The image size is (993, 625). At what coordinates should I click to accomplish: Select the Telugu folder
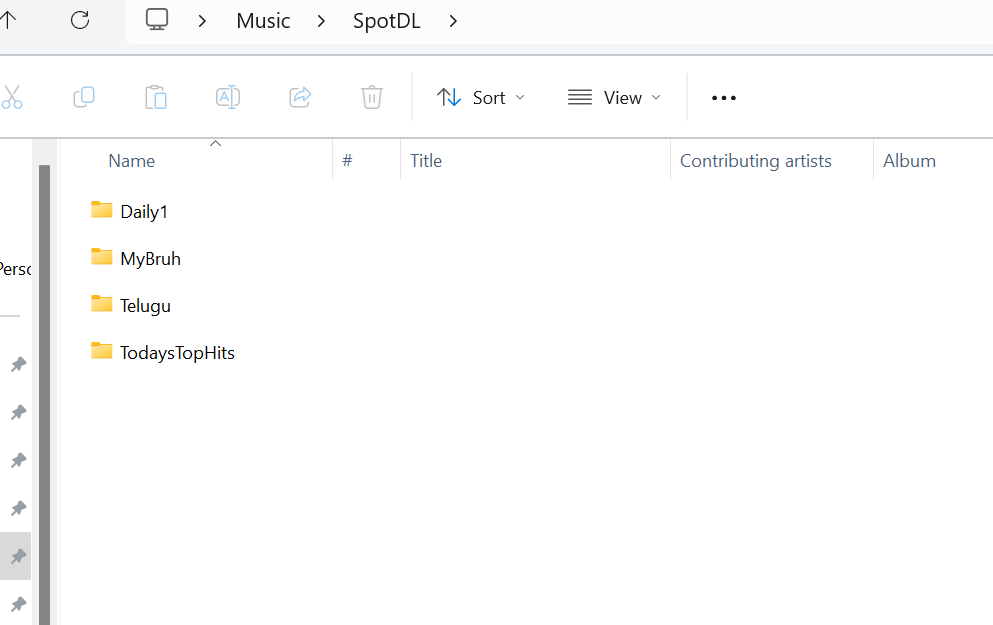point(145,305)
